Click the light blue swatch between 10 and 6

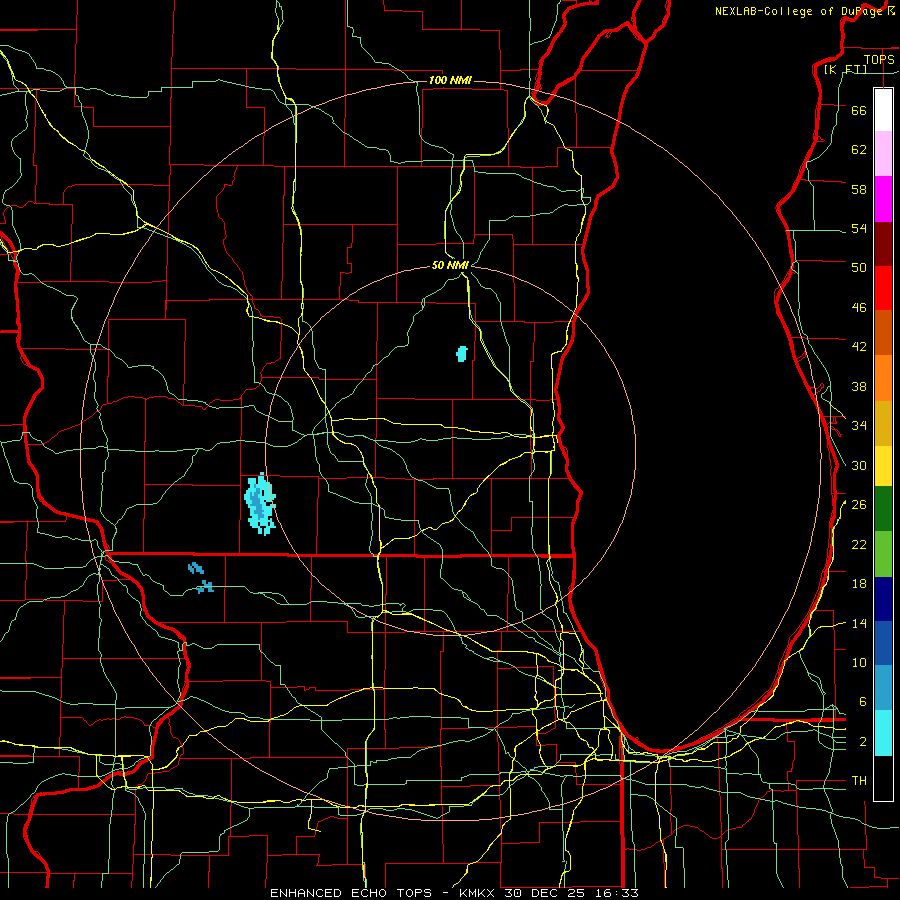(x=883, y=688)
